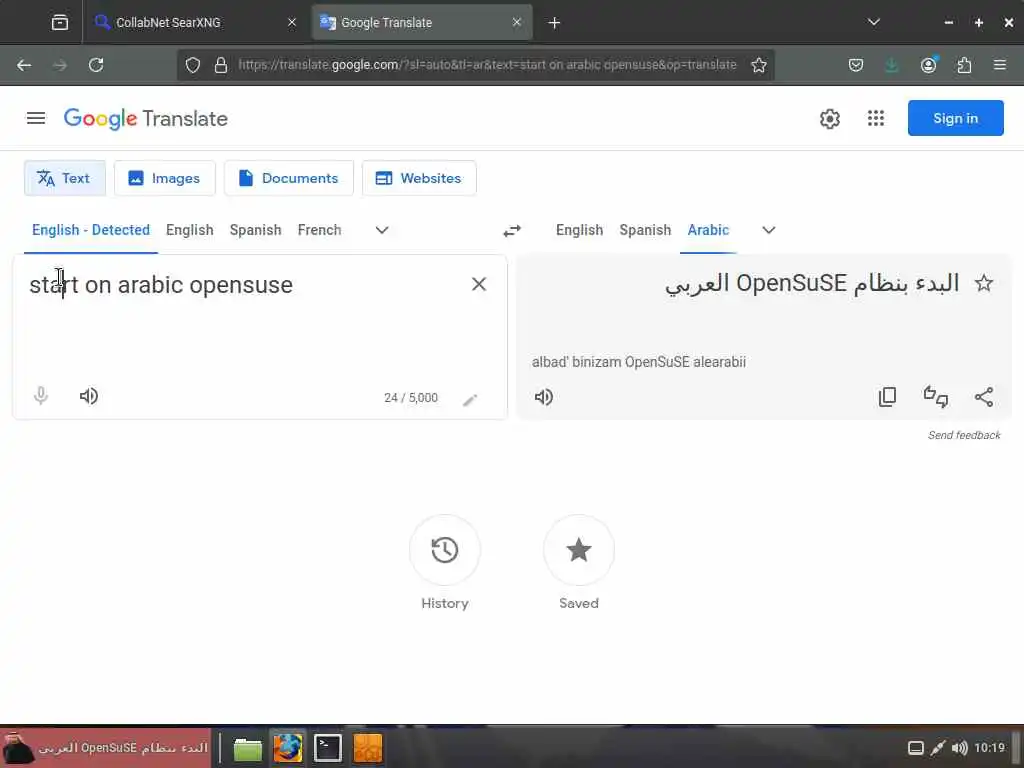Copy the translation to clipboard
This screenshot has width=1024, height=768.
(888, 397)
